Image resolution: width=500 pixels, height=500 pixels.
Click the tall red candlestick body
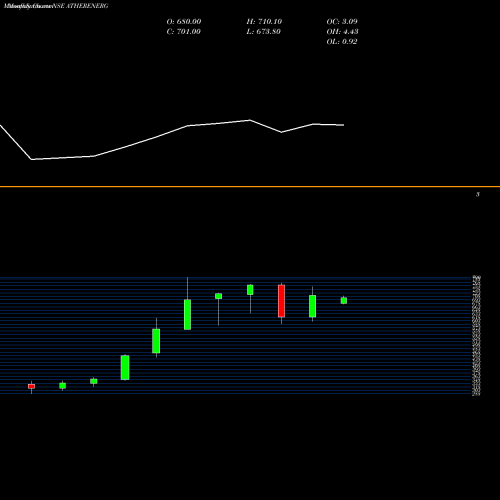click(281, 301)
